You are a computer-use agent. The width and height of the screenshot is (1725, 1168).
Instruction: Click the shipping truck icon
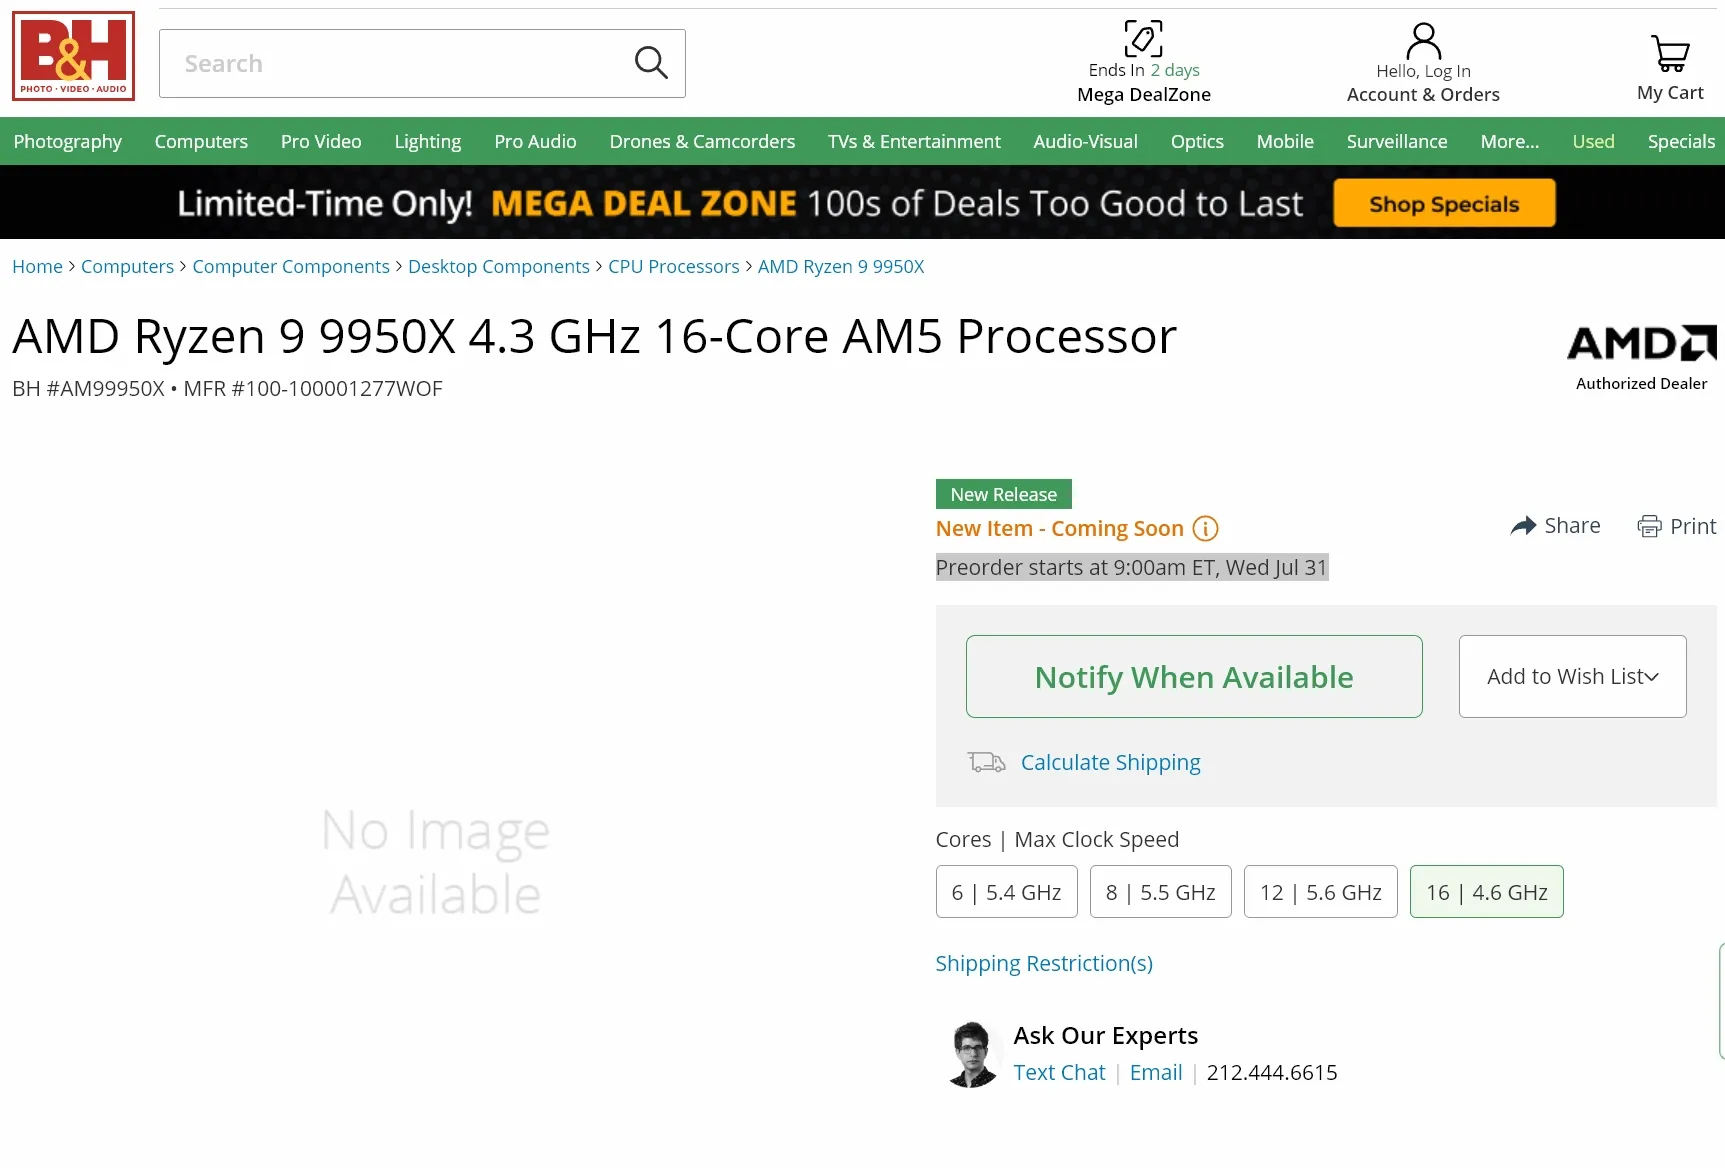(x=986, y=762)
